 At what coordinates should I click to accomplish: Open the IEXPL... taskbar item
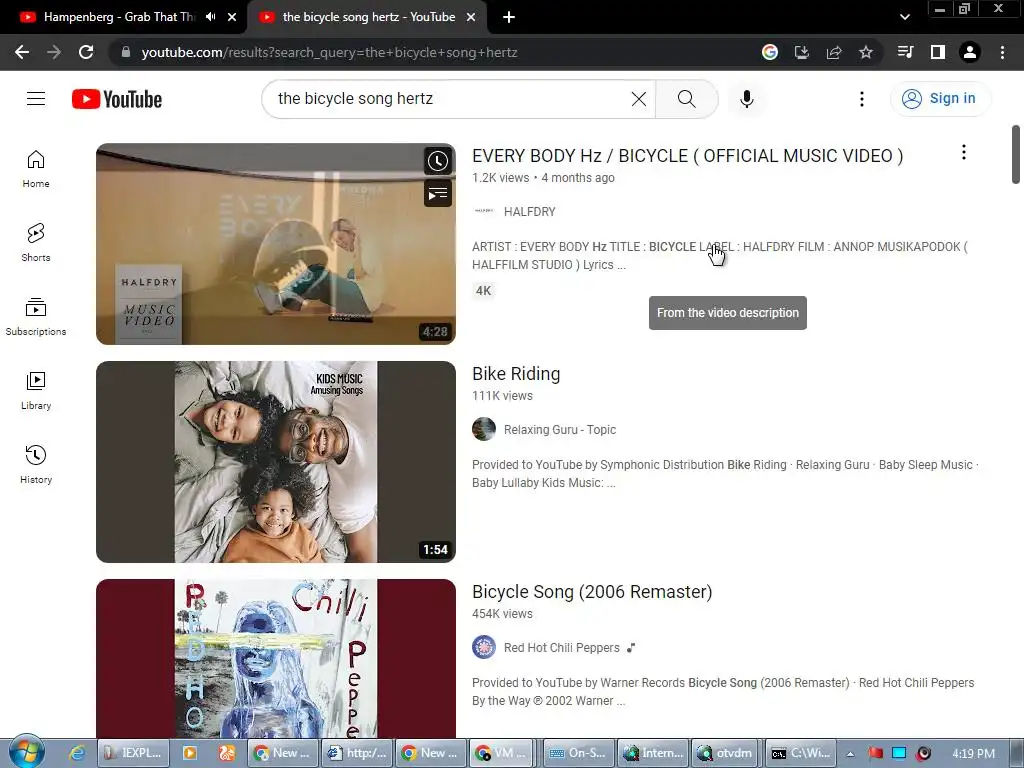point(134,753)
